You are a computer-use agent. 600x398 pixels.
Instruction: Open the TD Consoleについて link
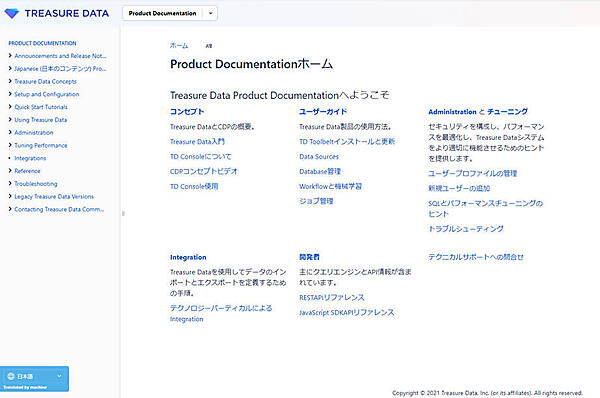tap(201, 157)
